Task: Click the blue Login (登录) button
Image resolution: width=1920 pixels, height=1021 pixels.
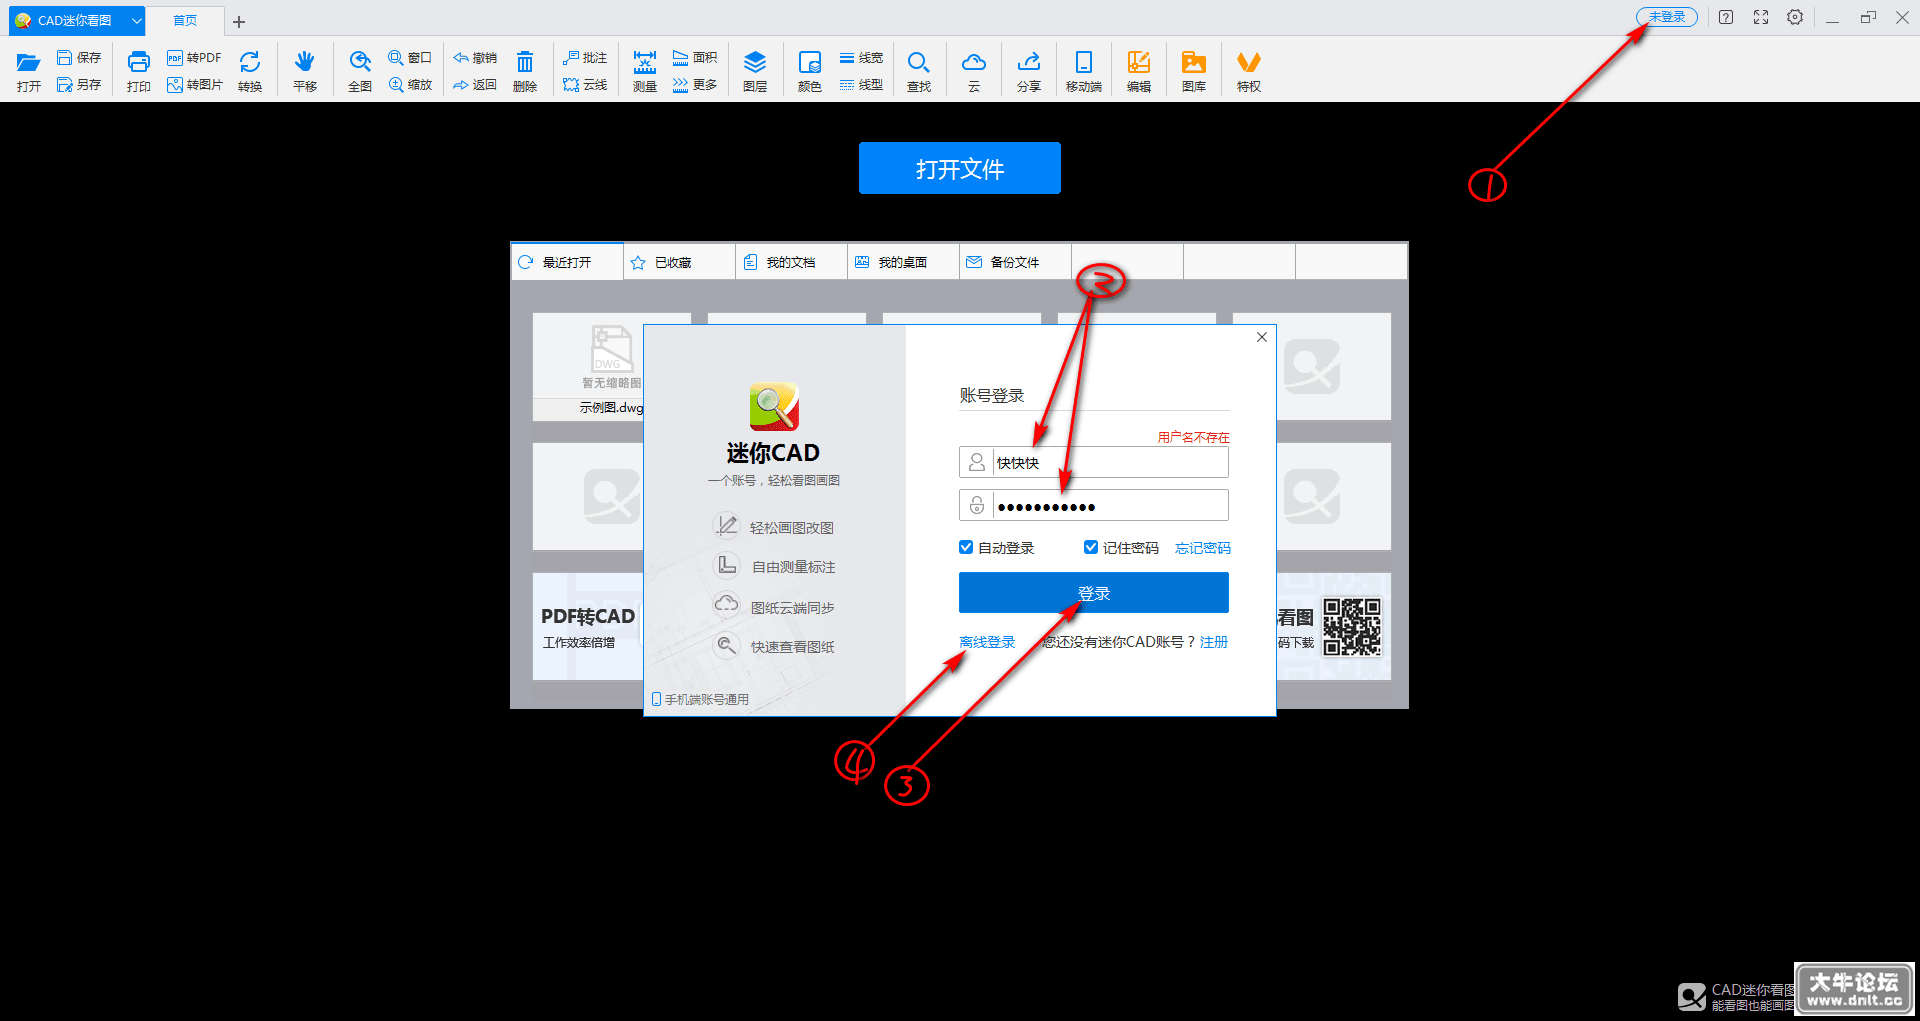Action: (1094, 593)
